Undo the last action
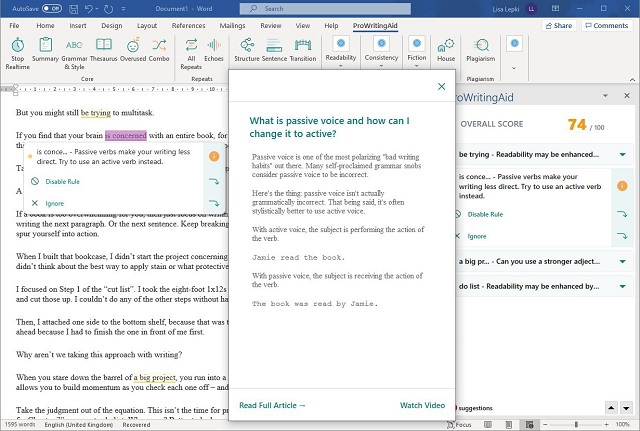 89,9
